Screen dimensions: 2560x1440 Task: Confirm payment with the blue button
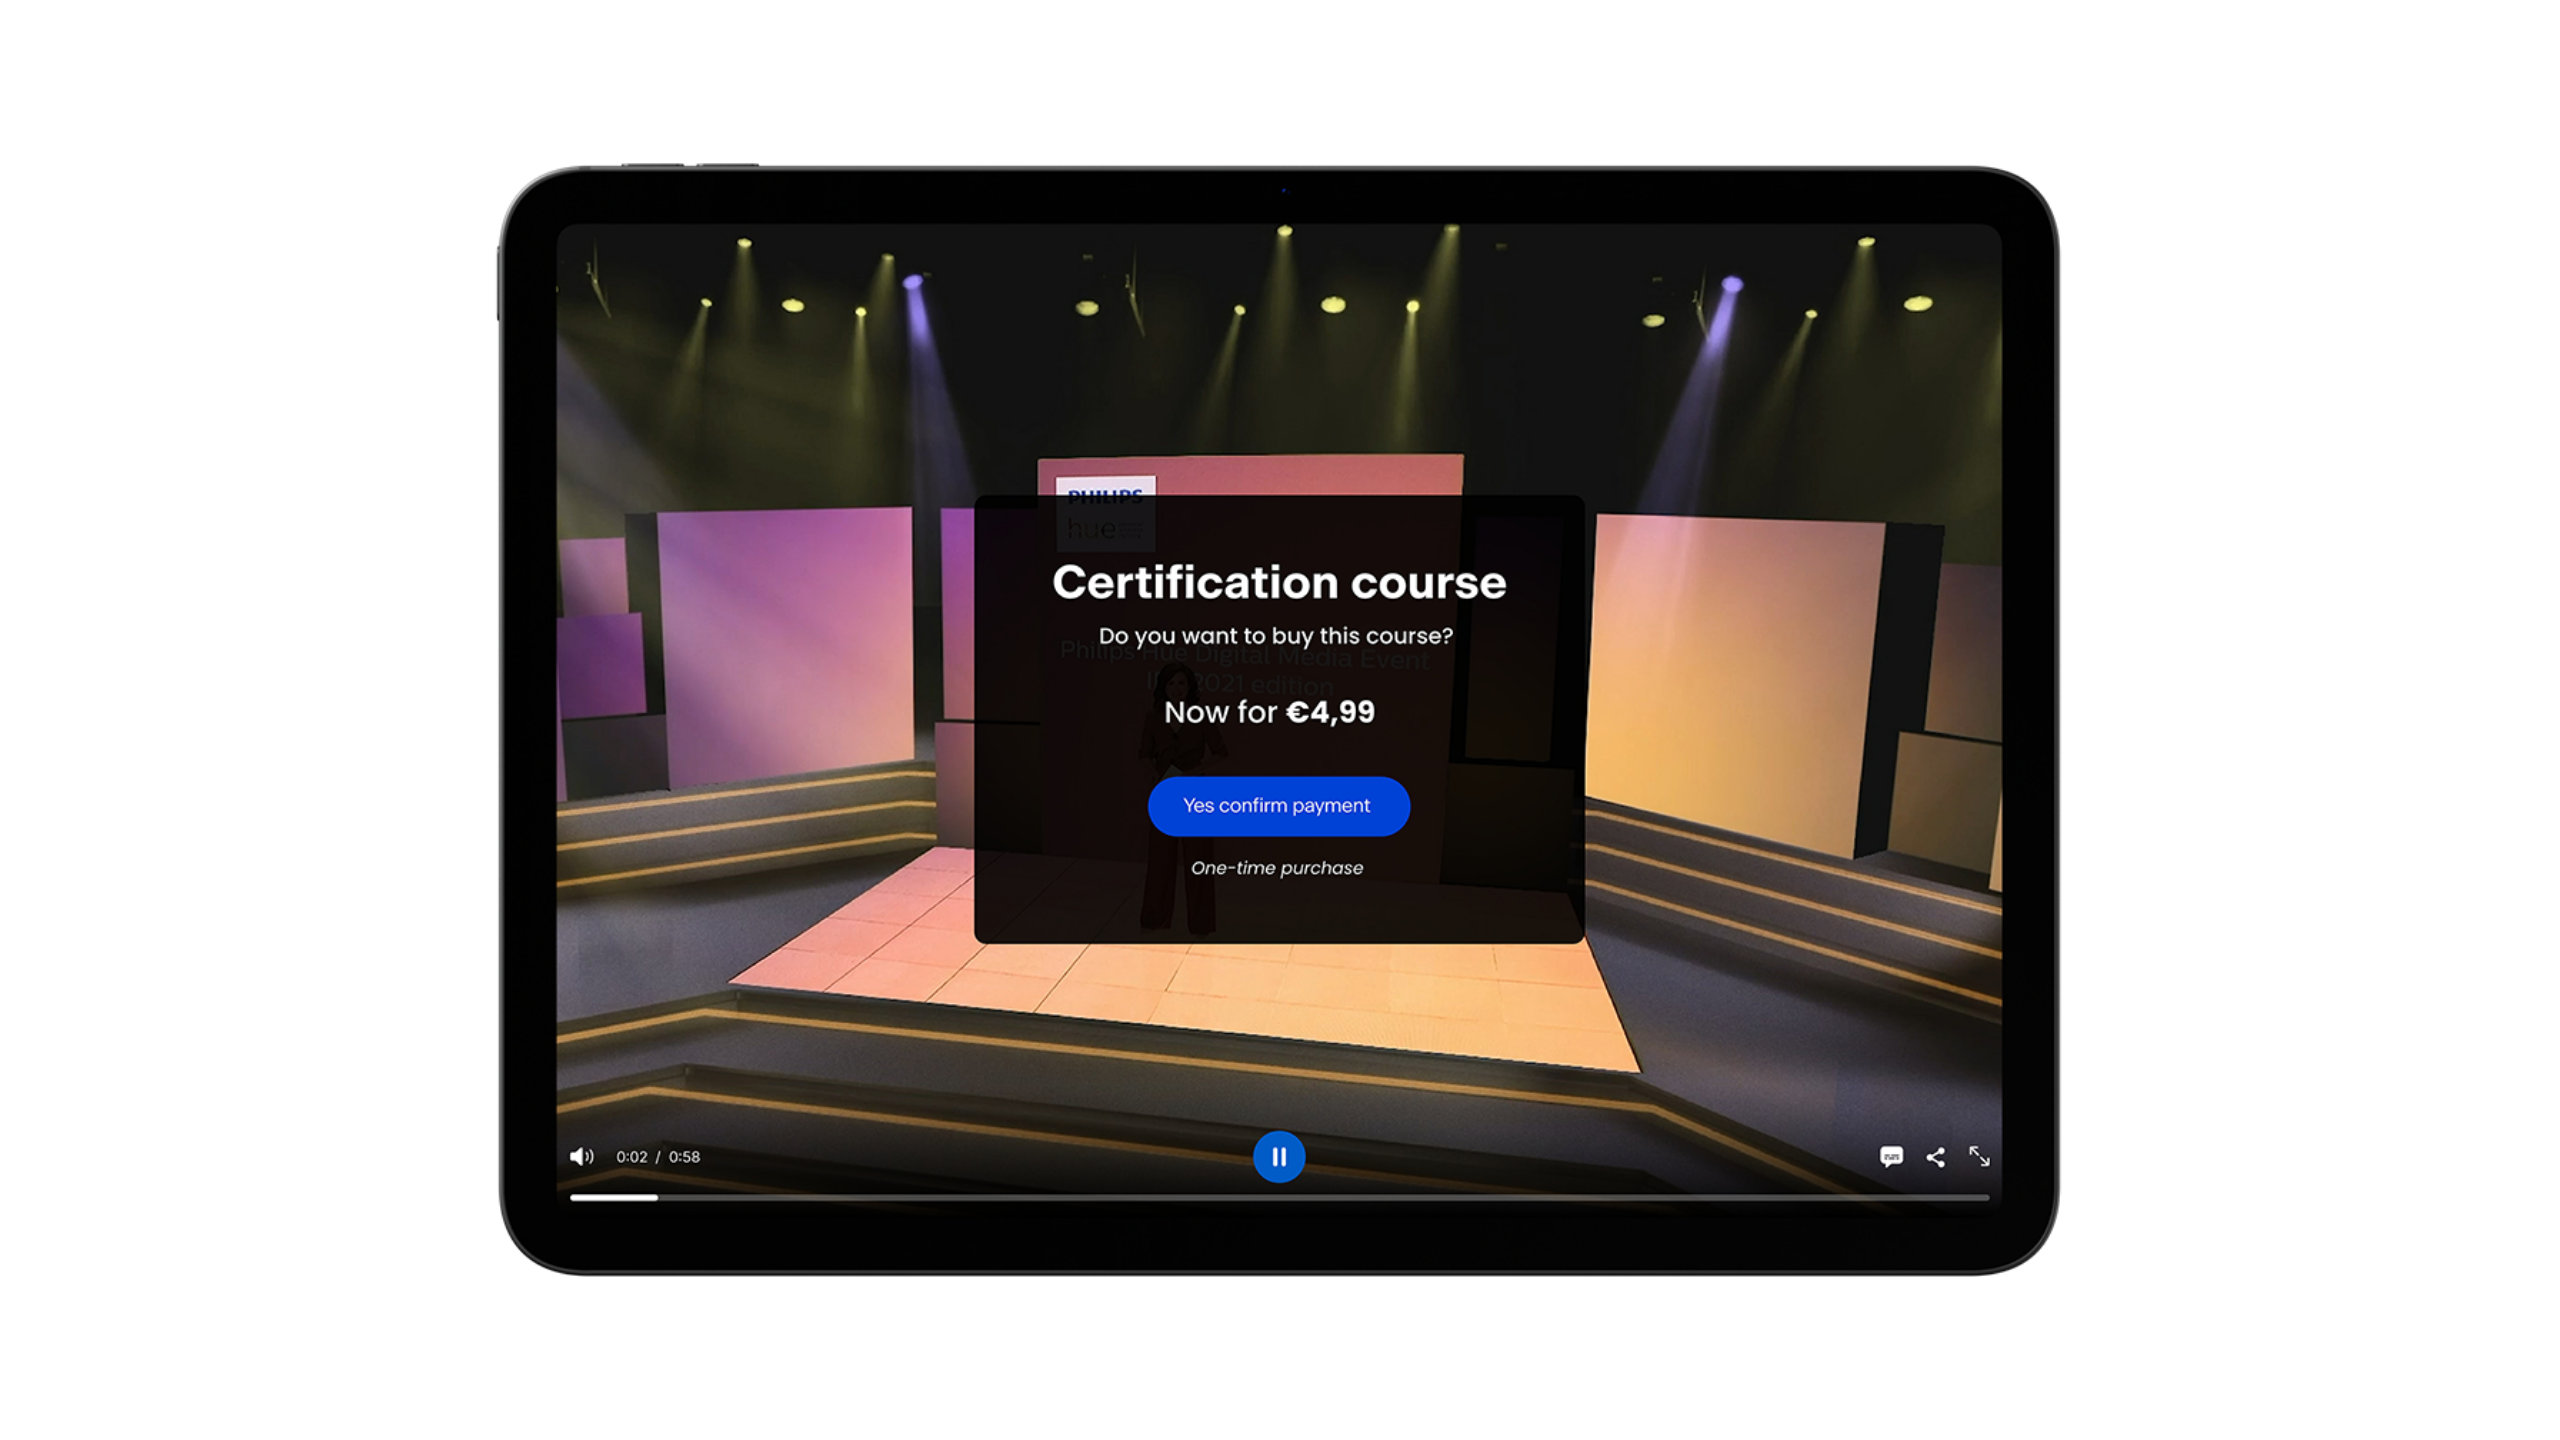coord(1278,806)
